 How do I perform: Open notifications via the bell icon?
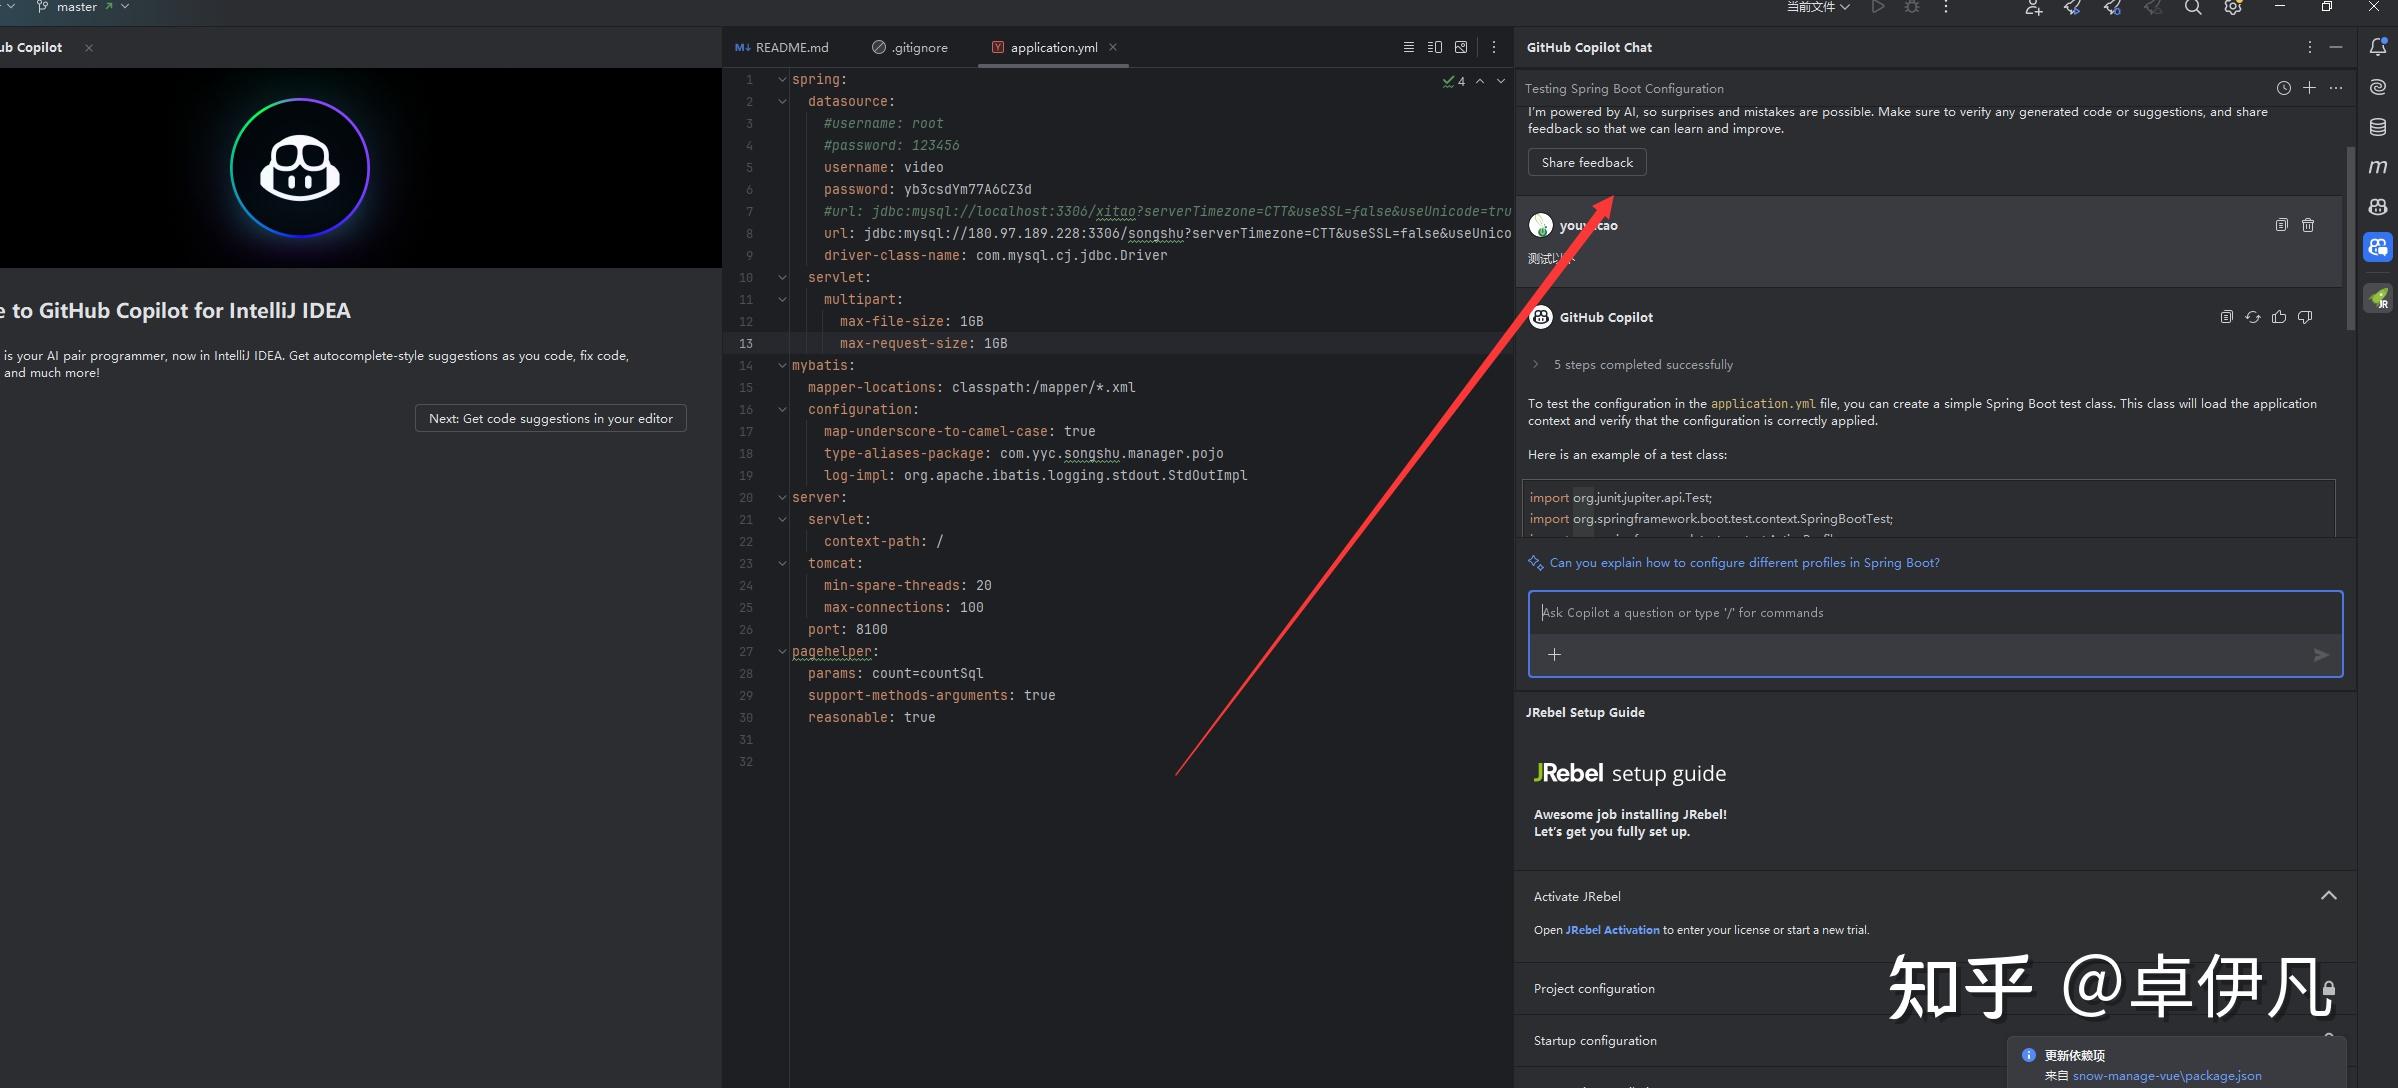2378,46
